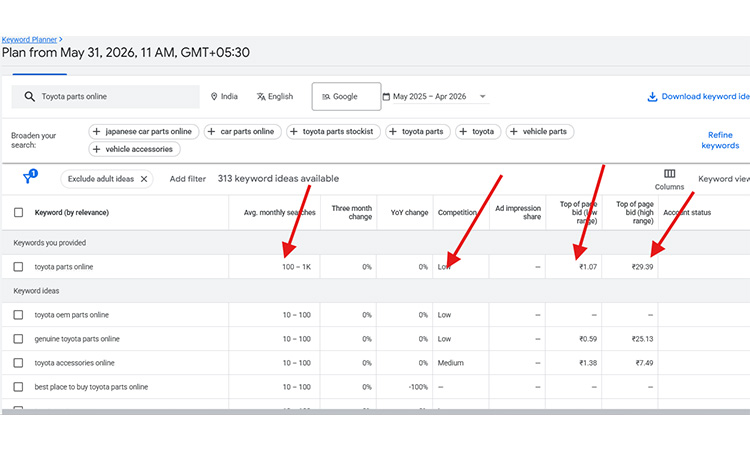This screenshot has height=450, width=750.
Task: Sort by Three month change column
Action: 352,212
